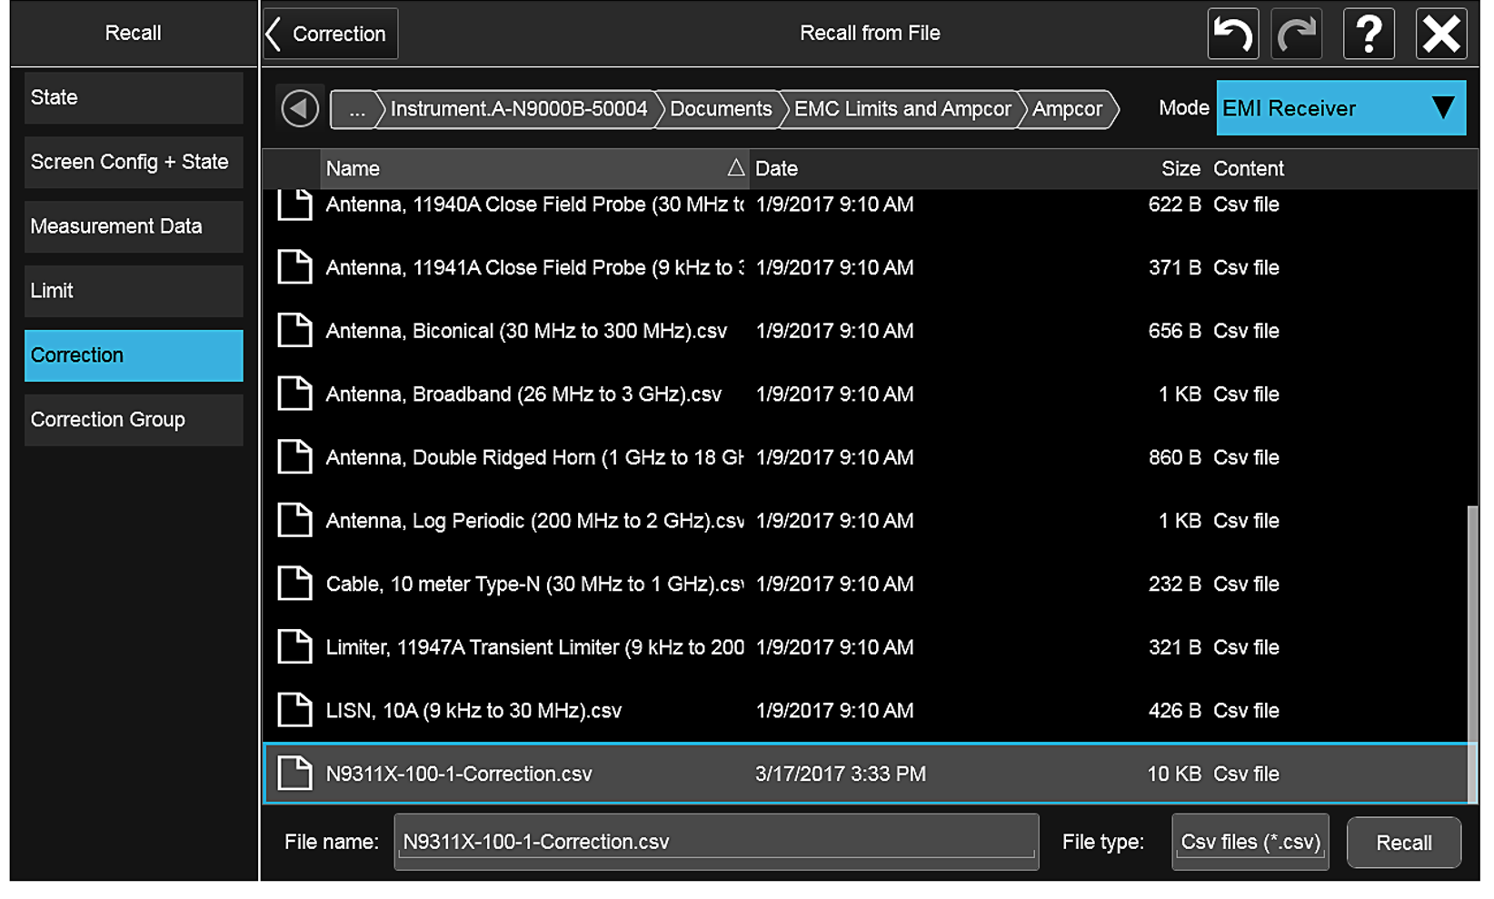Select the Correction Group option
The width and height of the screenshot is (1494, 899).
[134, 420]
